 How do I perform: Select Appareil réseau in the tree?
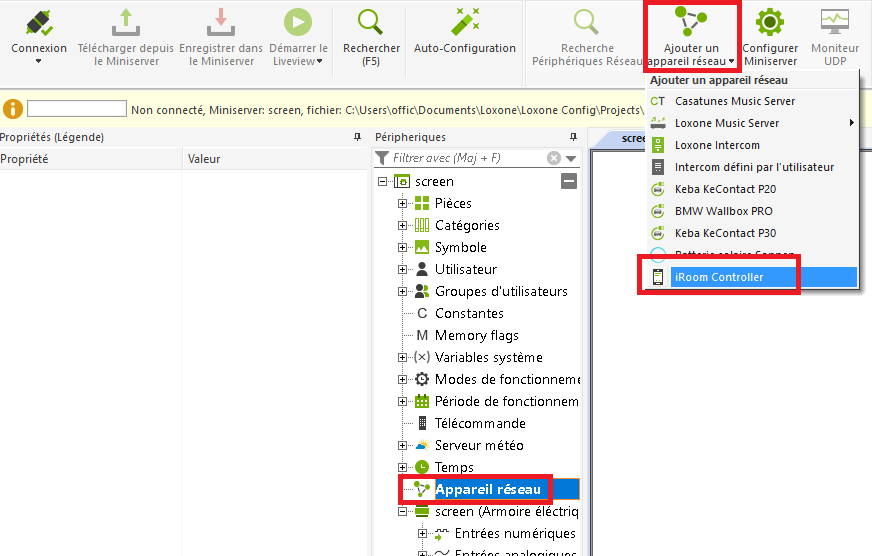click(487, 489)
